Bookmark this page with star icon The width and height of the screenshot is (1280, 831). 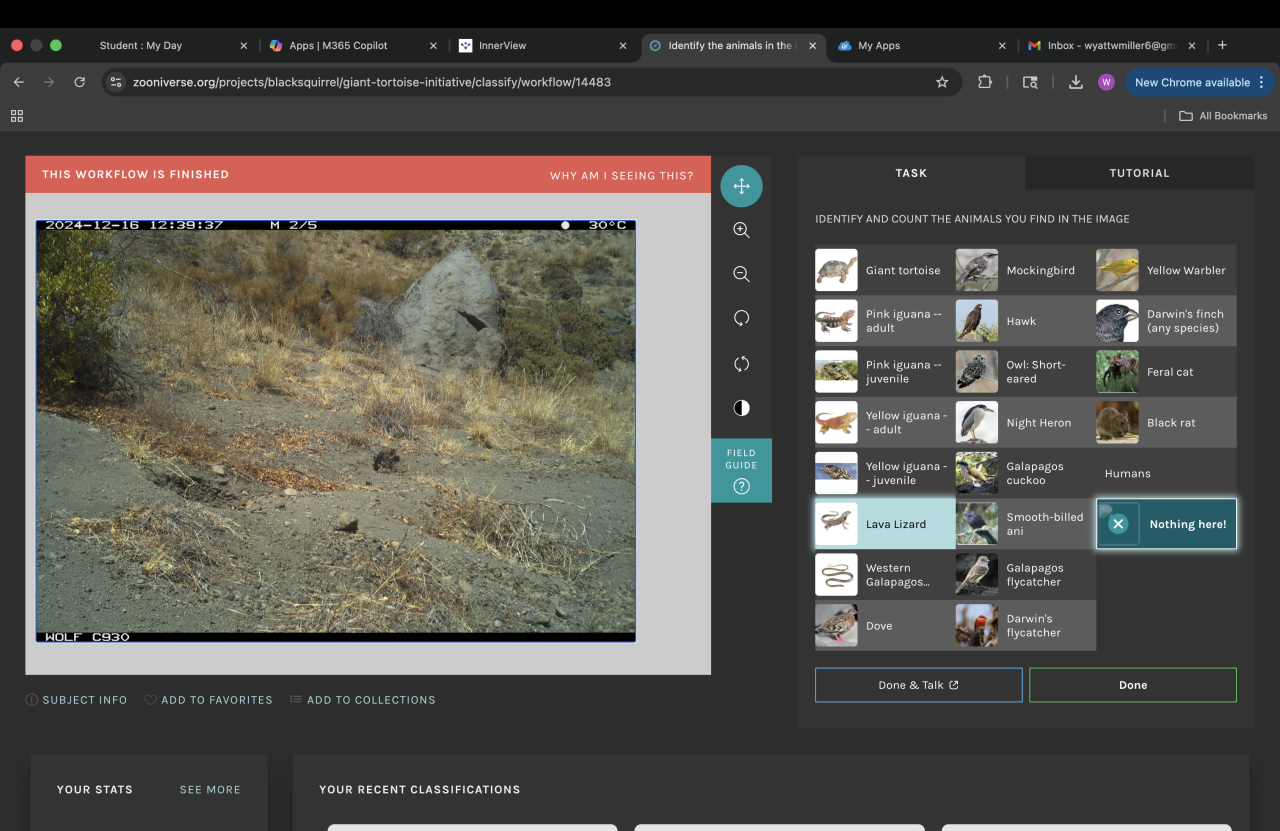941,82
